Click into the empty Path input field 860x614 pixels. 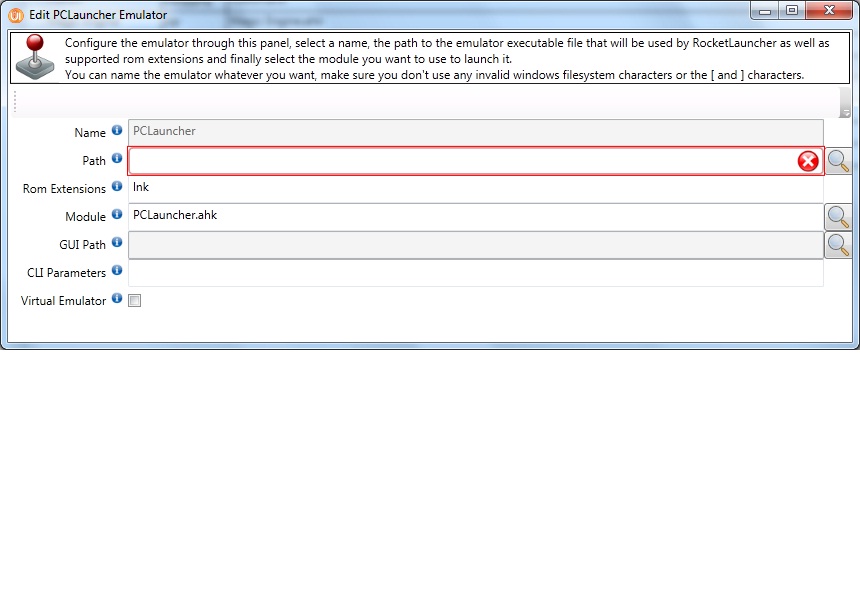(x=476, y=161)
